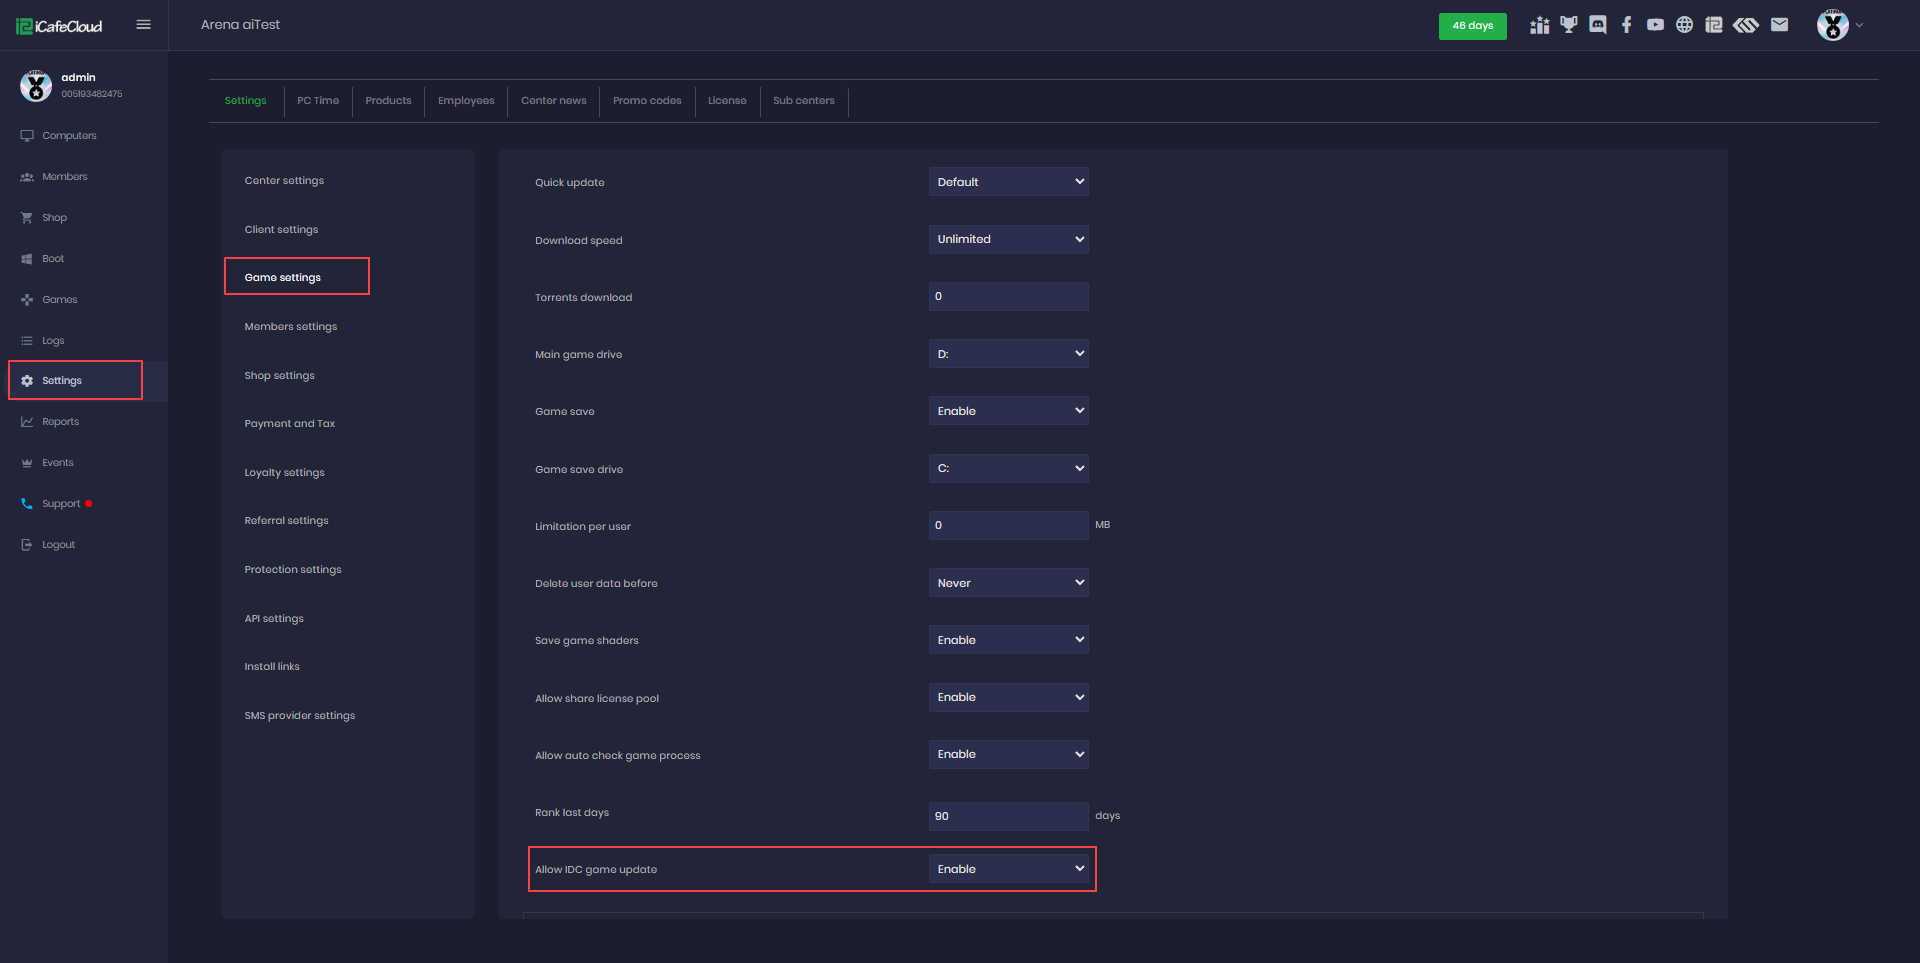Screen dimensions: 1920x963
Task: Expand the profile avatar dropdown arrow
Action: coord(1859,26)
